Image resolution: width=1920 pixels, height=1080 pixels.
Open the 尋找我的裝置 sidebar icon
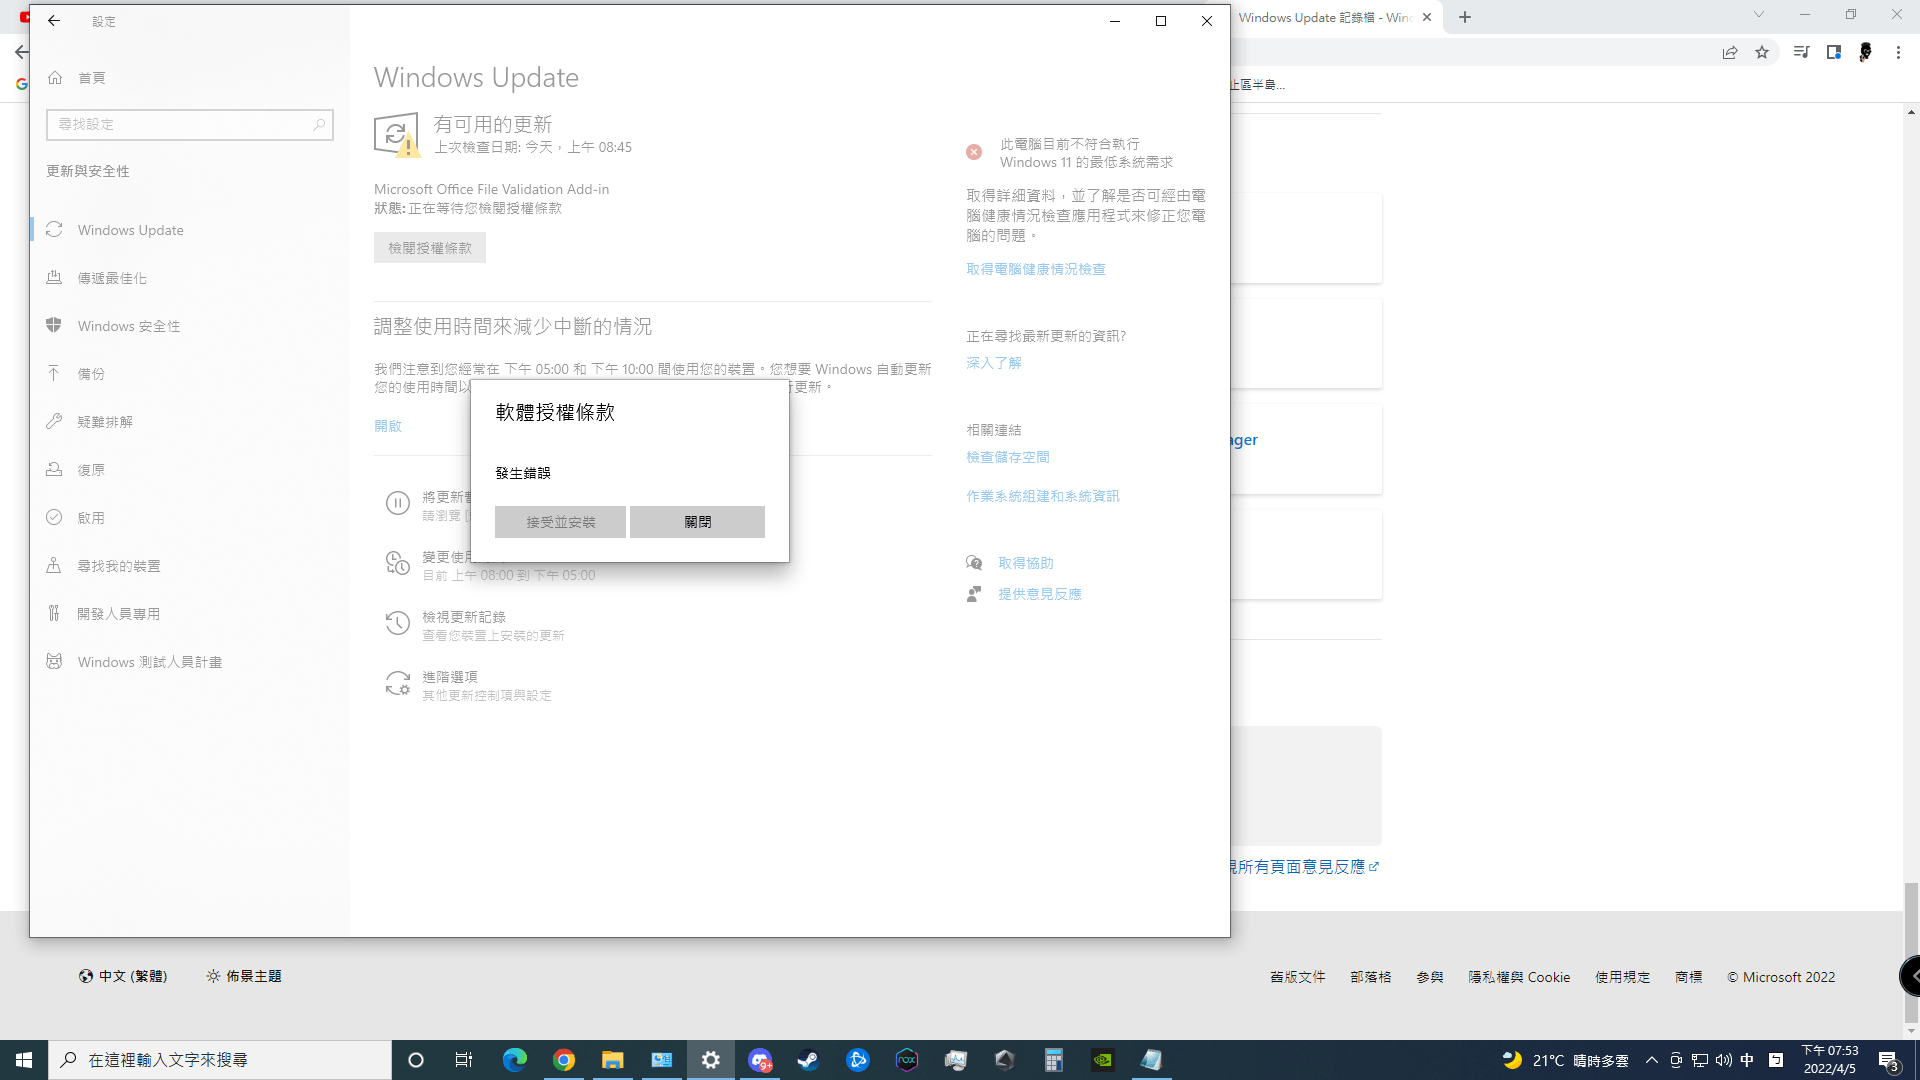tap(53, 564)
